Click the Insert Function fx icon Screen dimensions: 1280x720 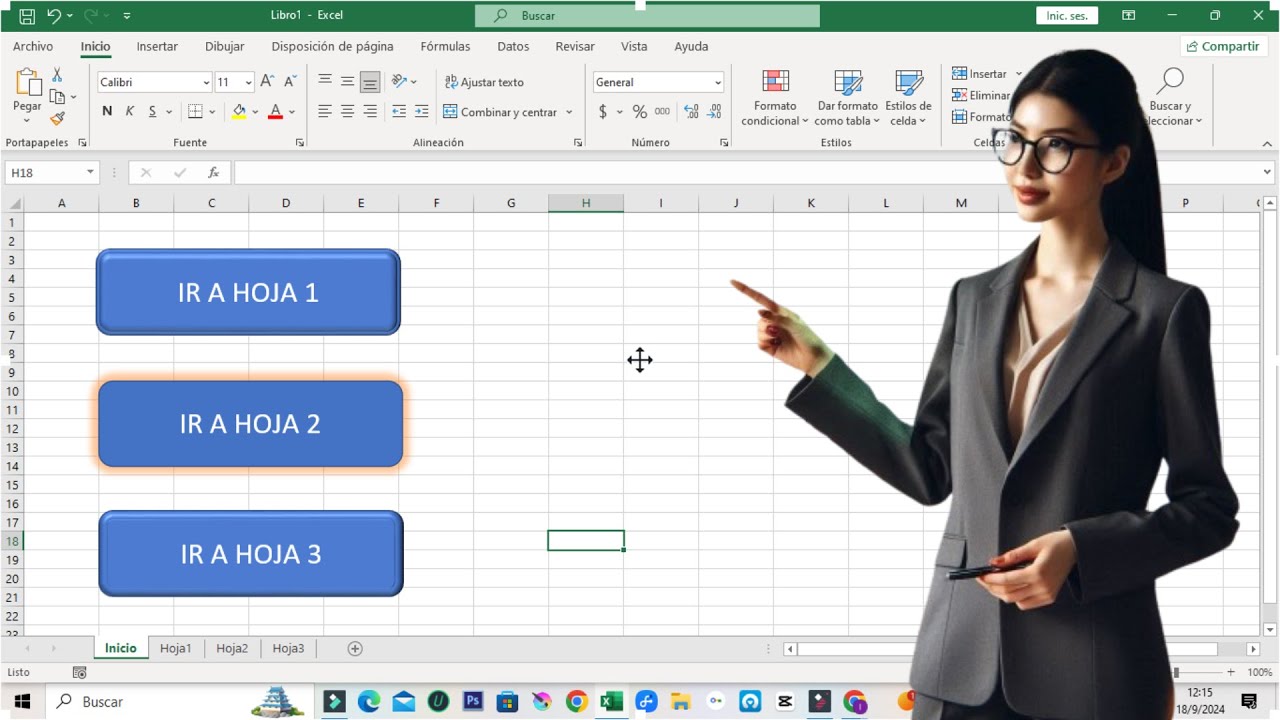(213, 173)
